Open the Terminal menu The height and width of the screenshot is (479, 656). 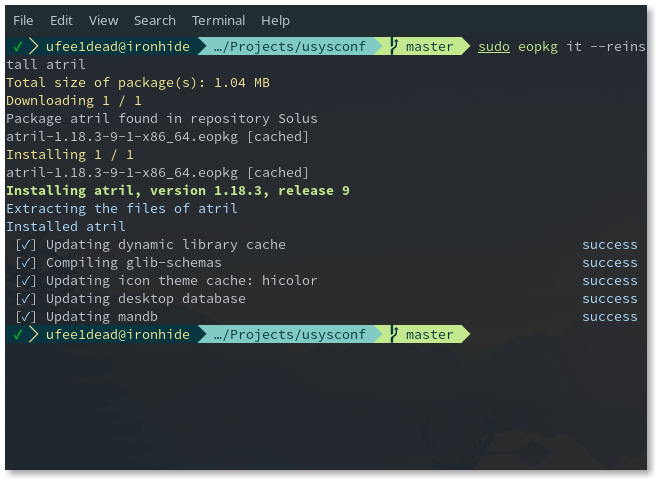coord(218,20)
